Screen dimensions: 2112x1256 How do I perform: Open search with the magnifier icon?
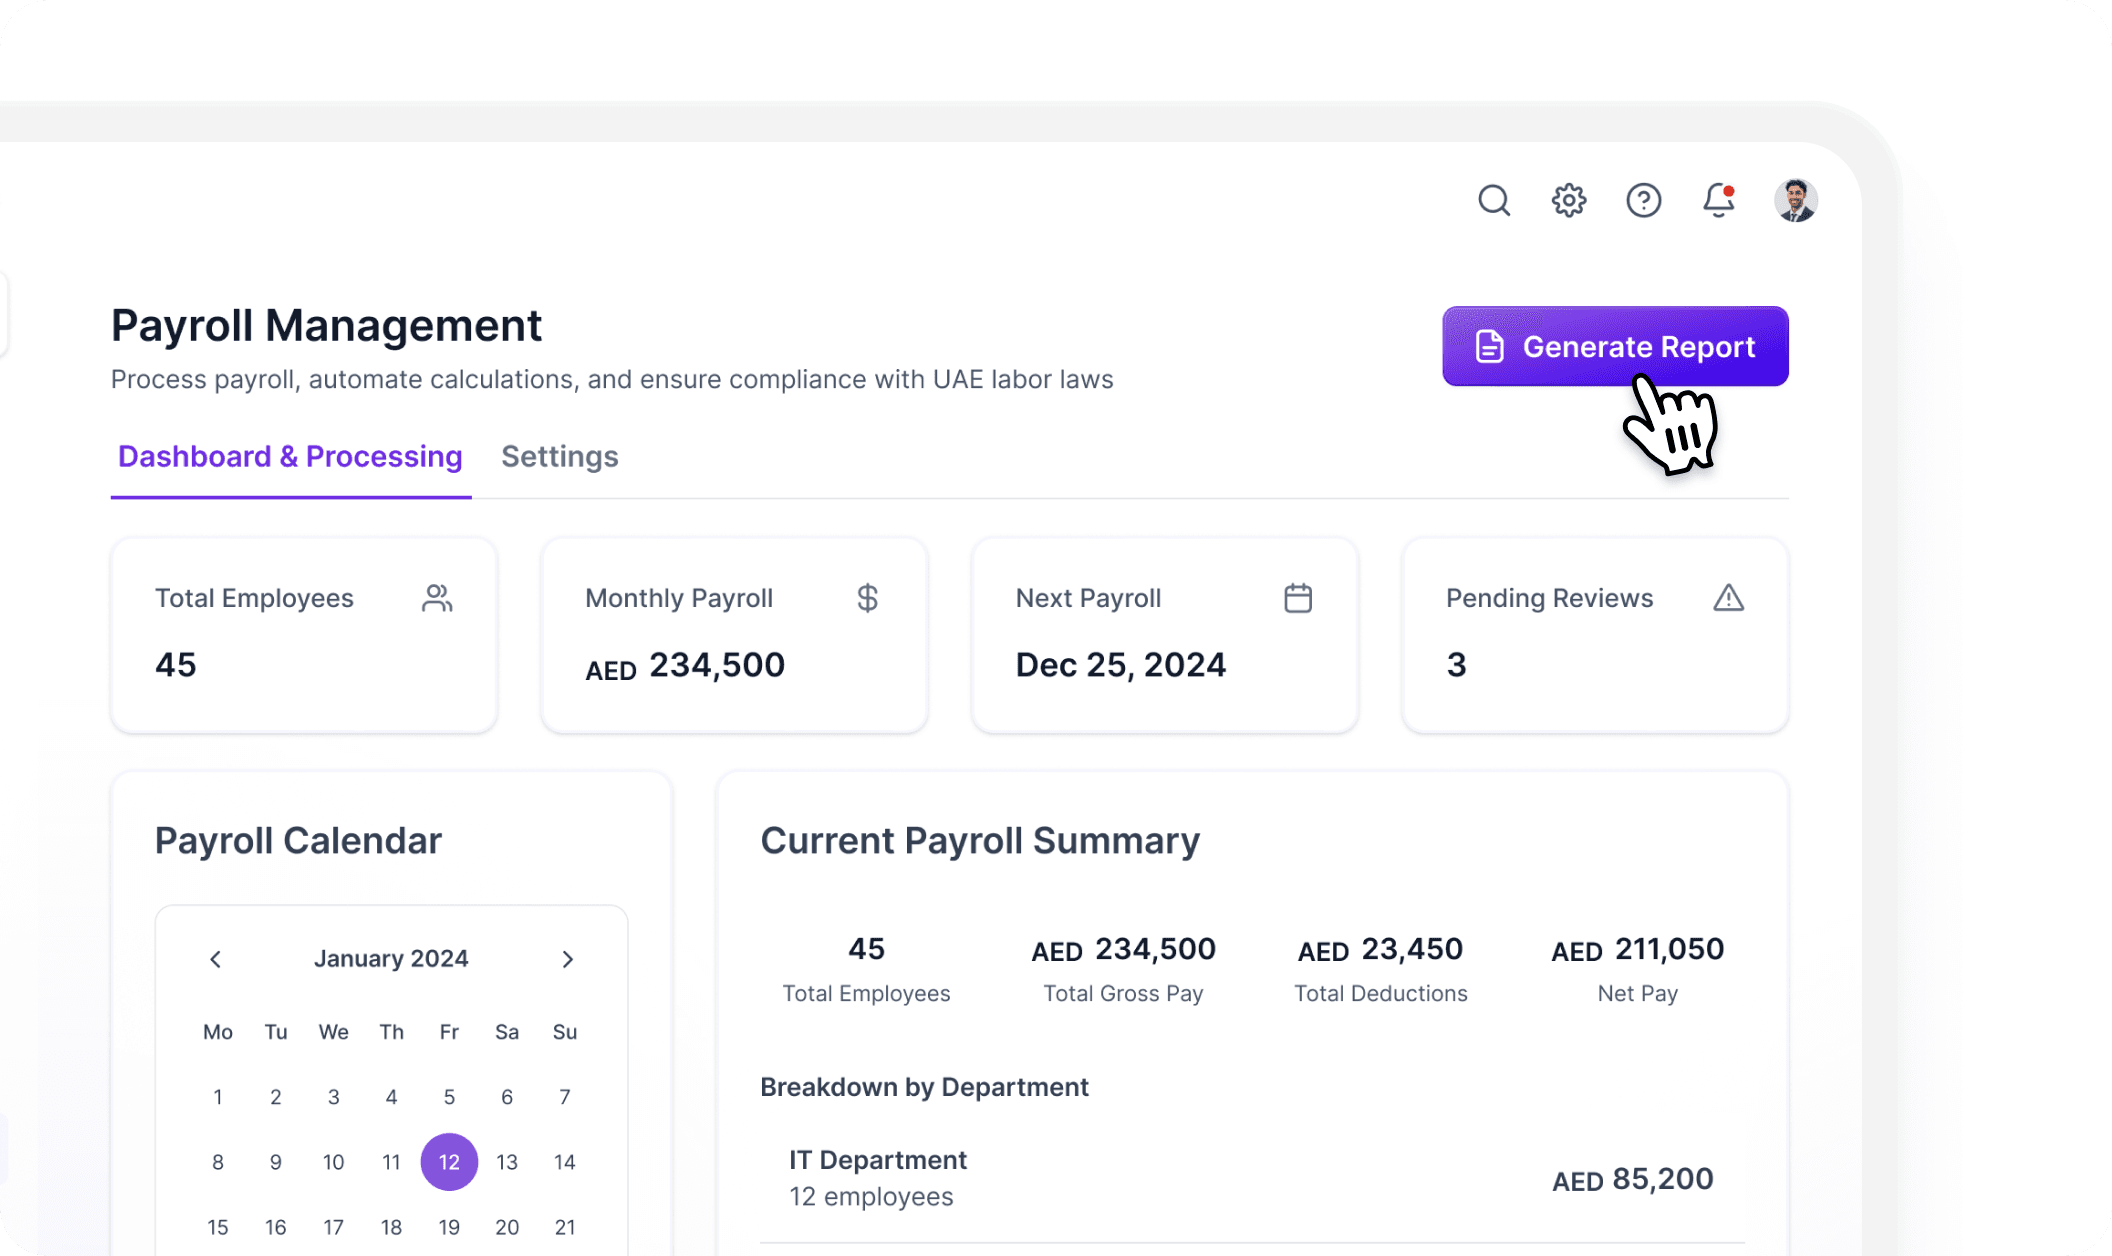tap(1494, 201)
